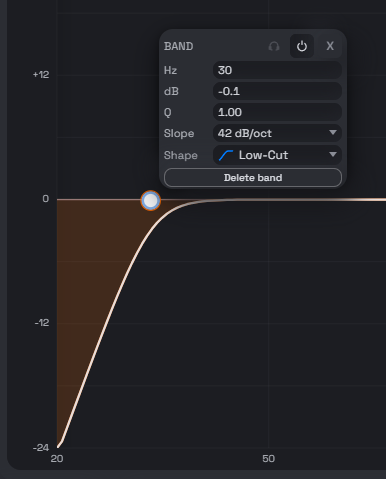386x479 pixels.
Task: Click the +12 gain axis label
Action: 41,75
